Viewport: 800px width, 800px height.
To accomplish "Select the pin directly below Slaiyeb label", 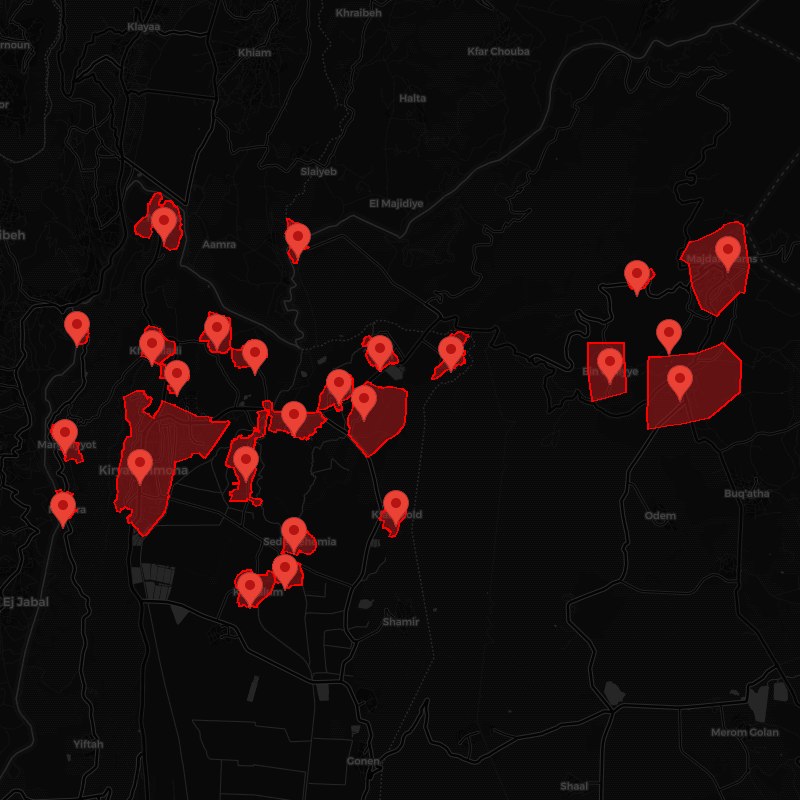I will (297, 238).
